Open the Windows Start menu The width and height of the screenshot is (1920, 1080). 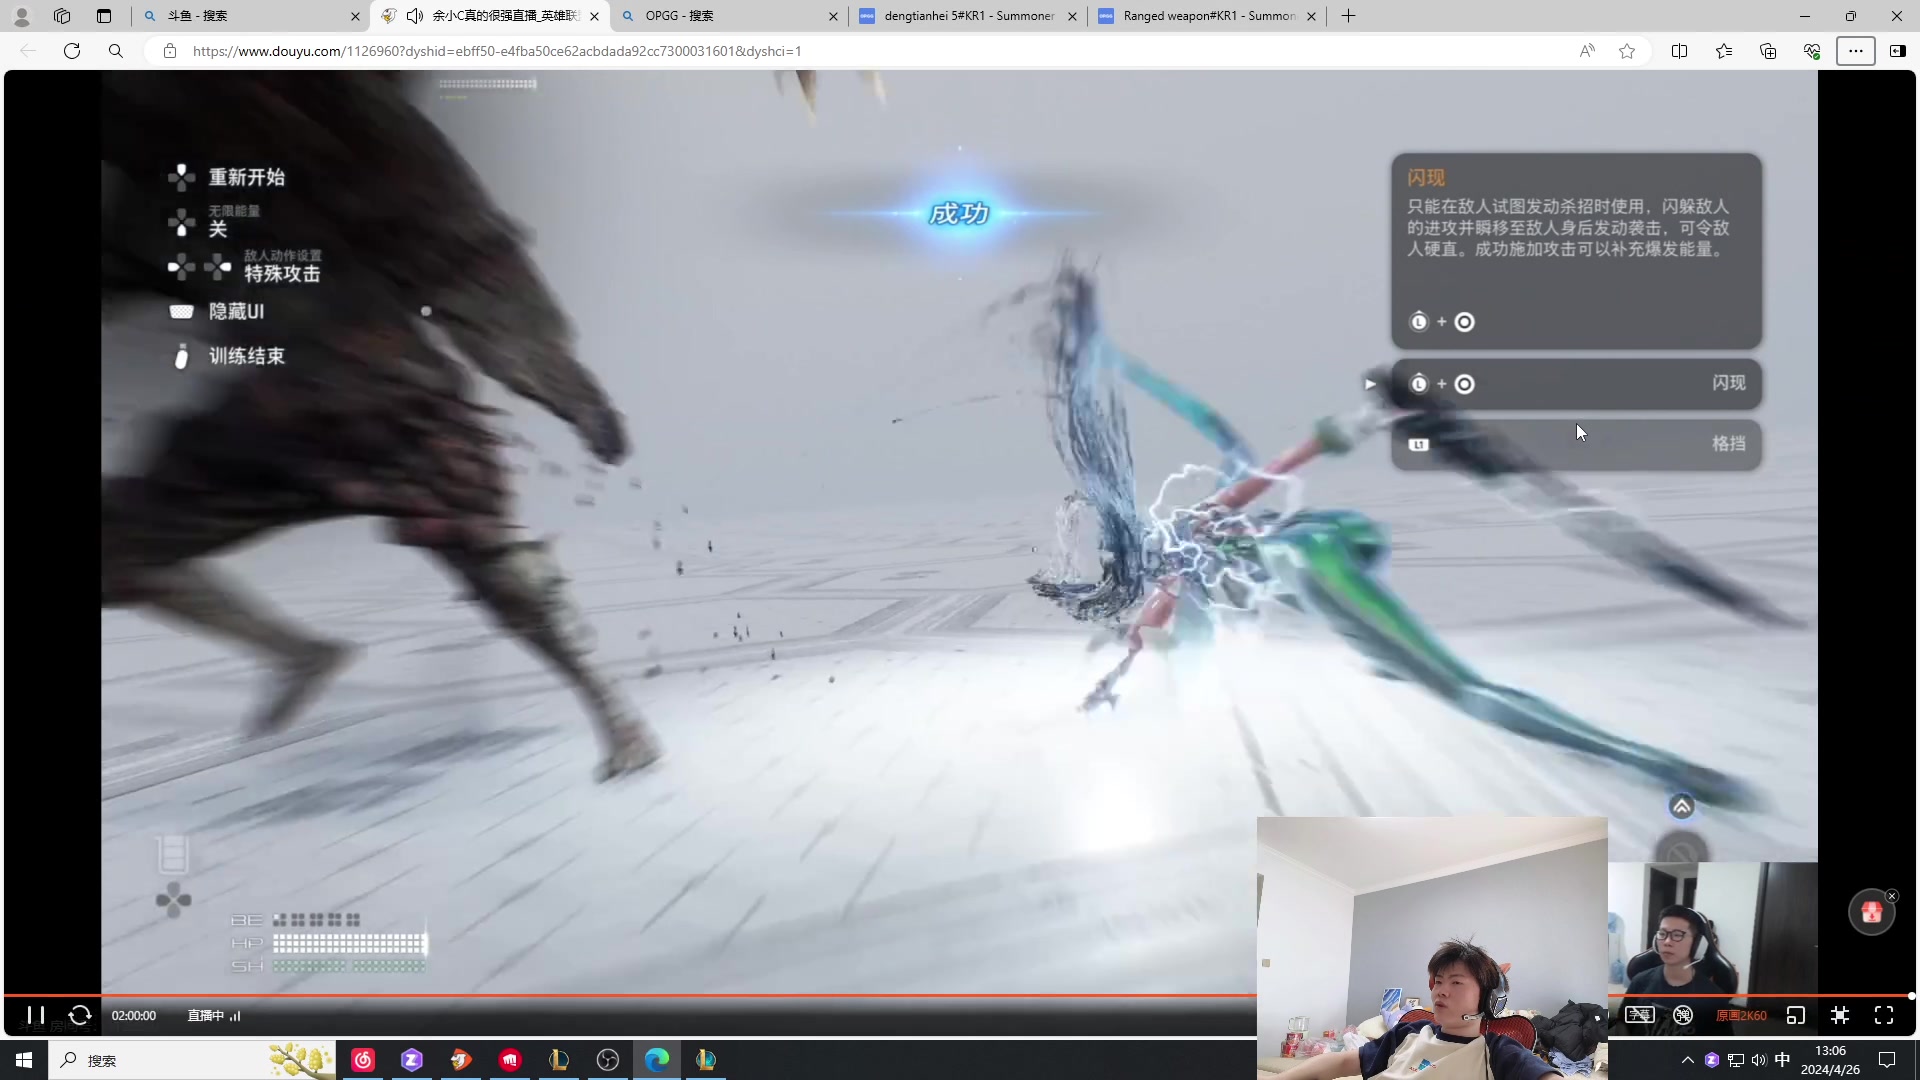pyautogui.click(x=24, y=1060)
